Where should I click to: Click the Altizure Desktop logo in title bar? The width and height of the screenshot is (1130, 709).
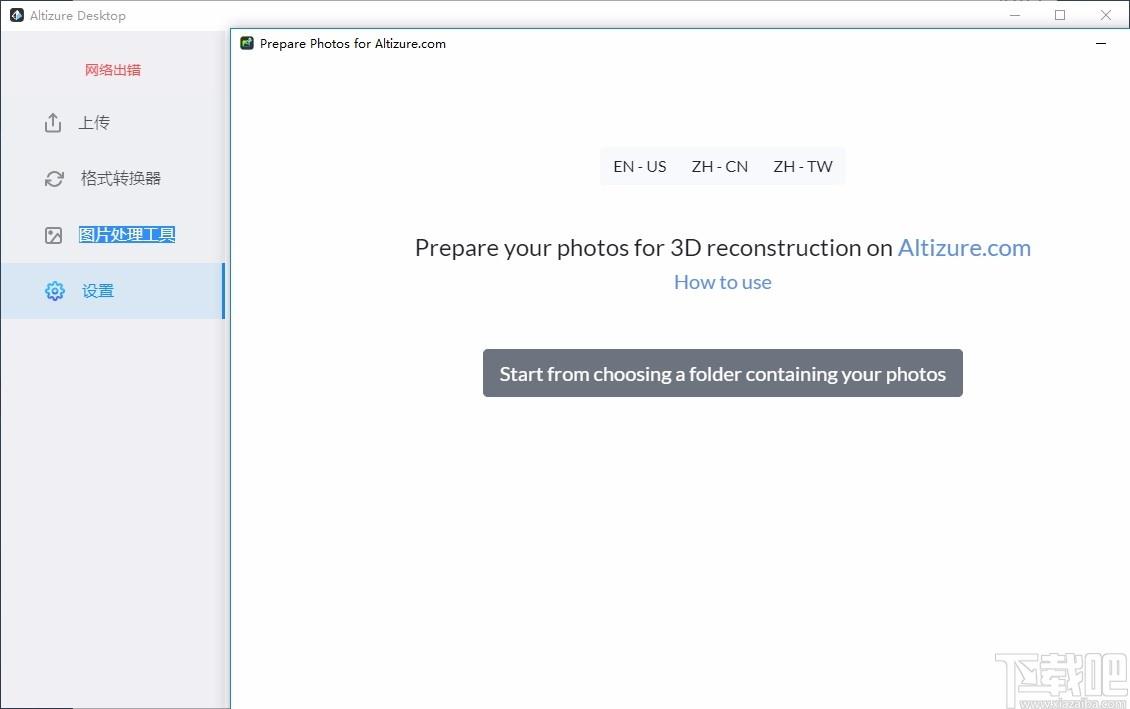pos(17,15)
